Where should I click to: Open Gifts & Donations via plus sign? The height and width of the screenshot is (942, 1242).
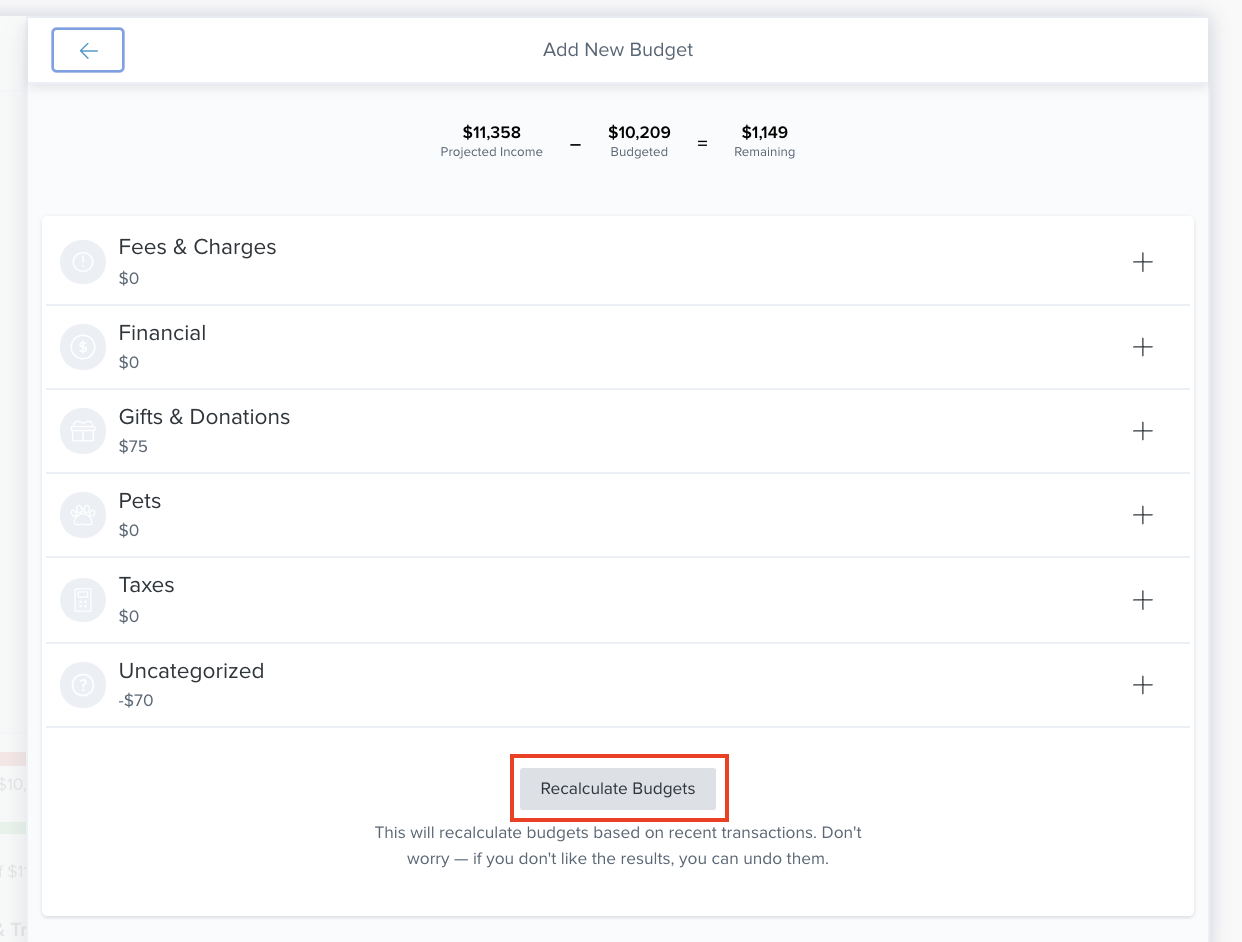pos(1142,431)
